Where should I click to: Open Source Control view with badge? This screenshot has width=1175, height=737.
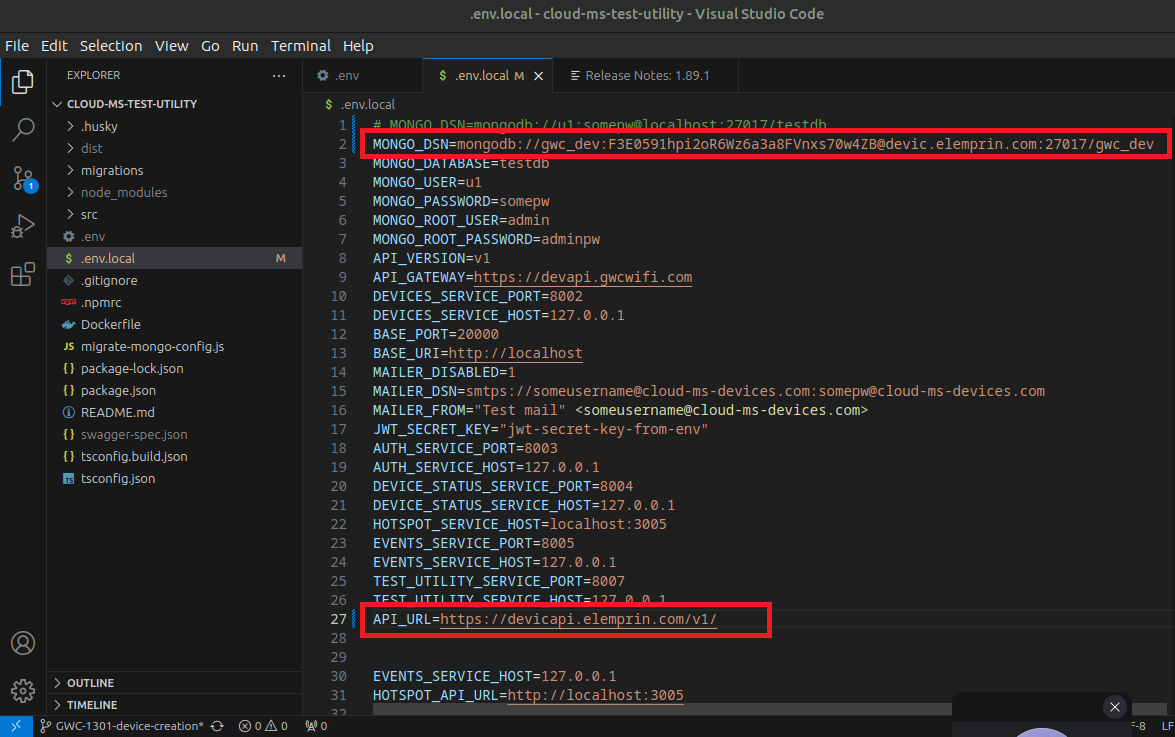pos(22,179)
